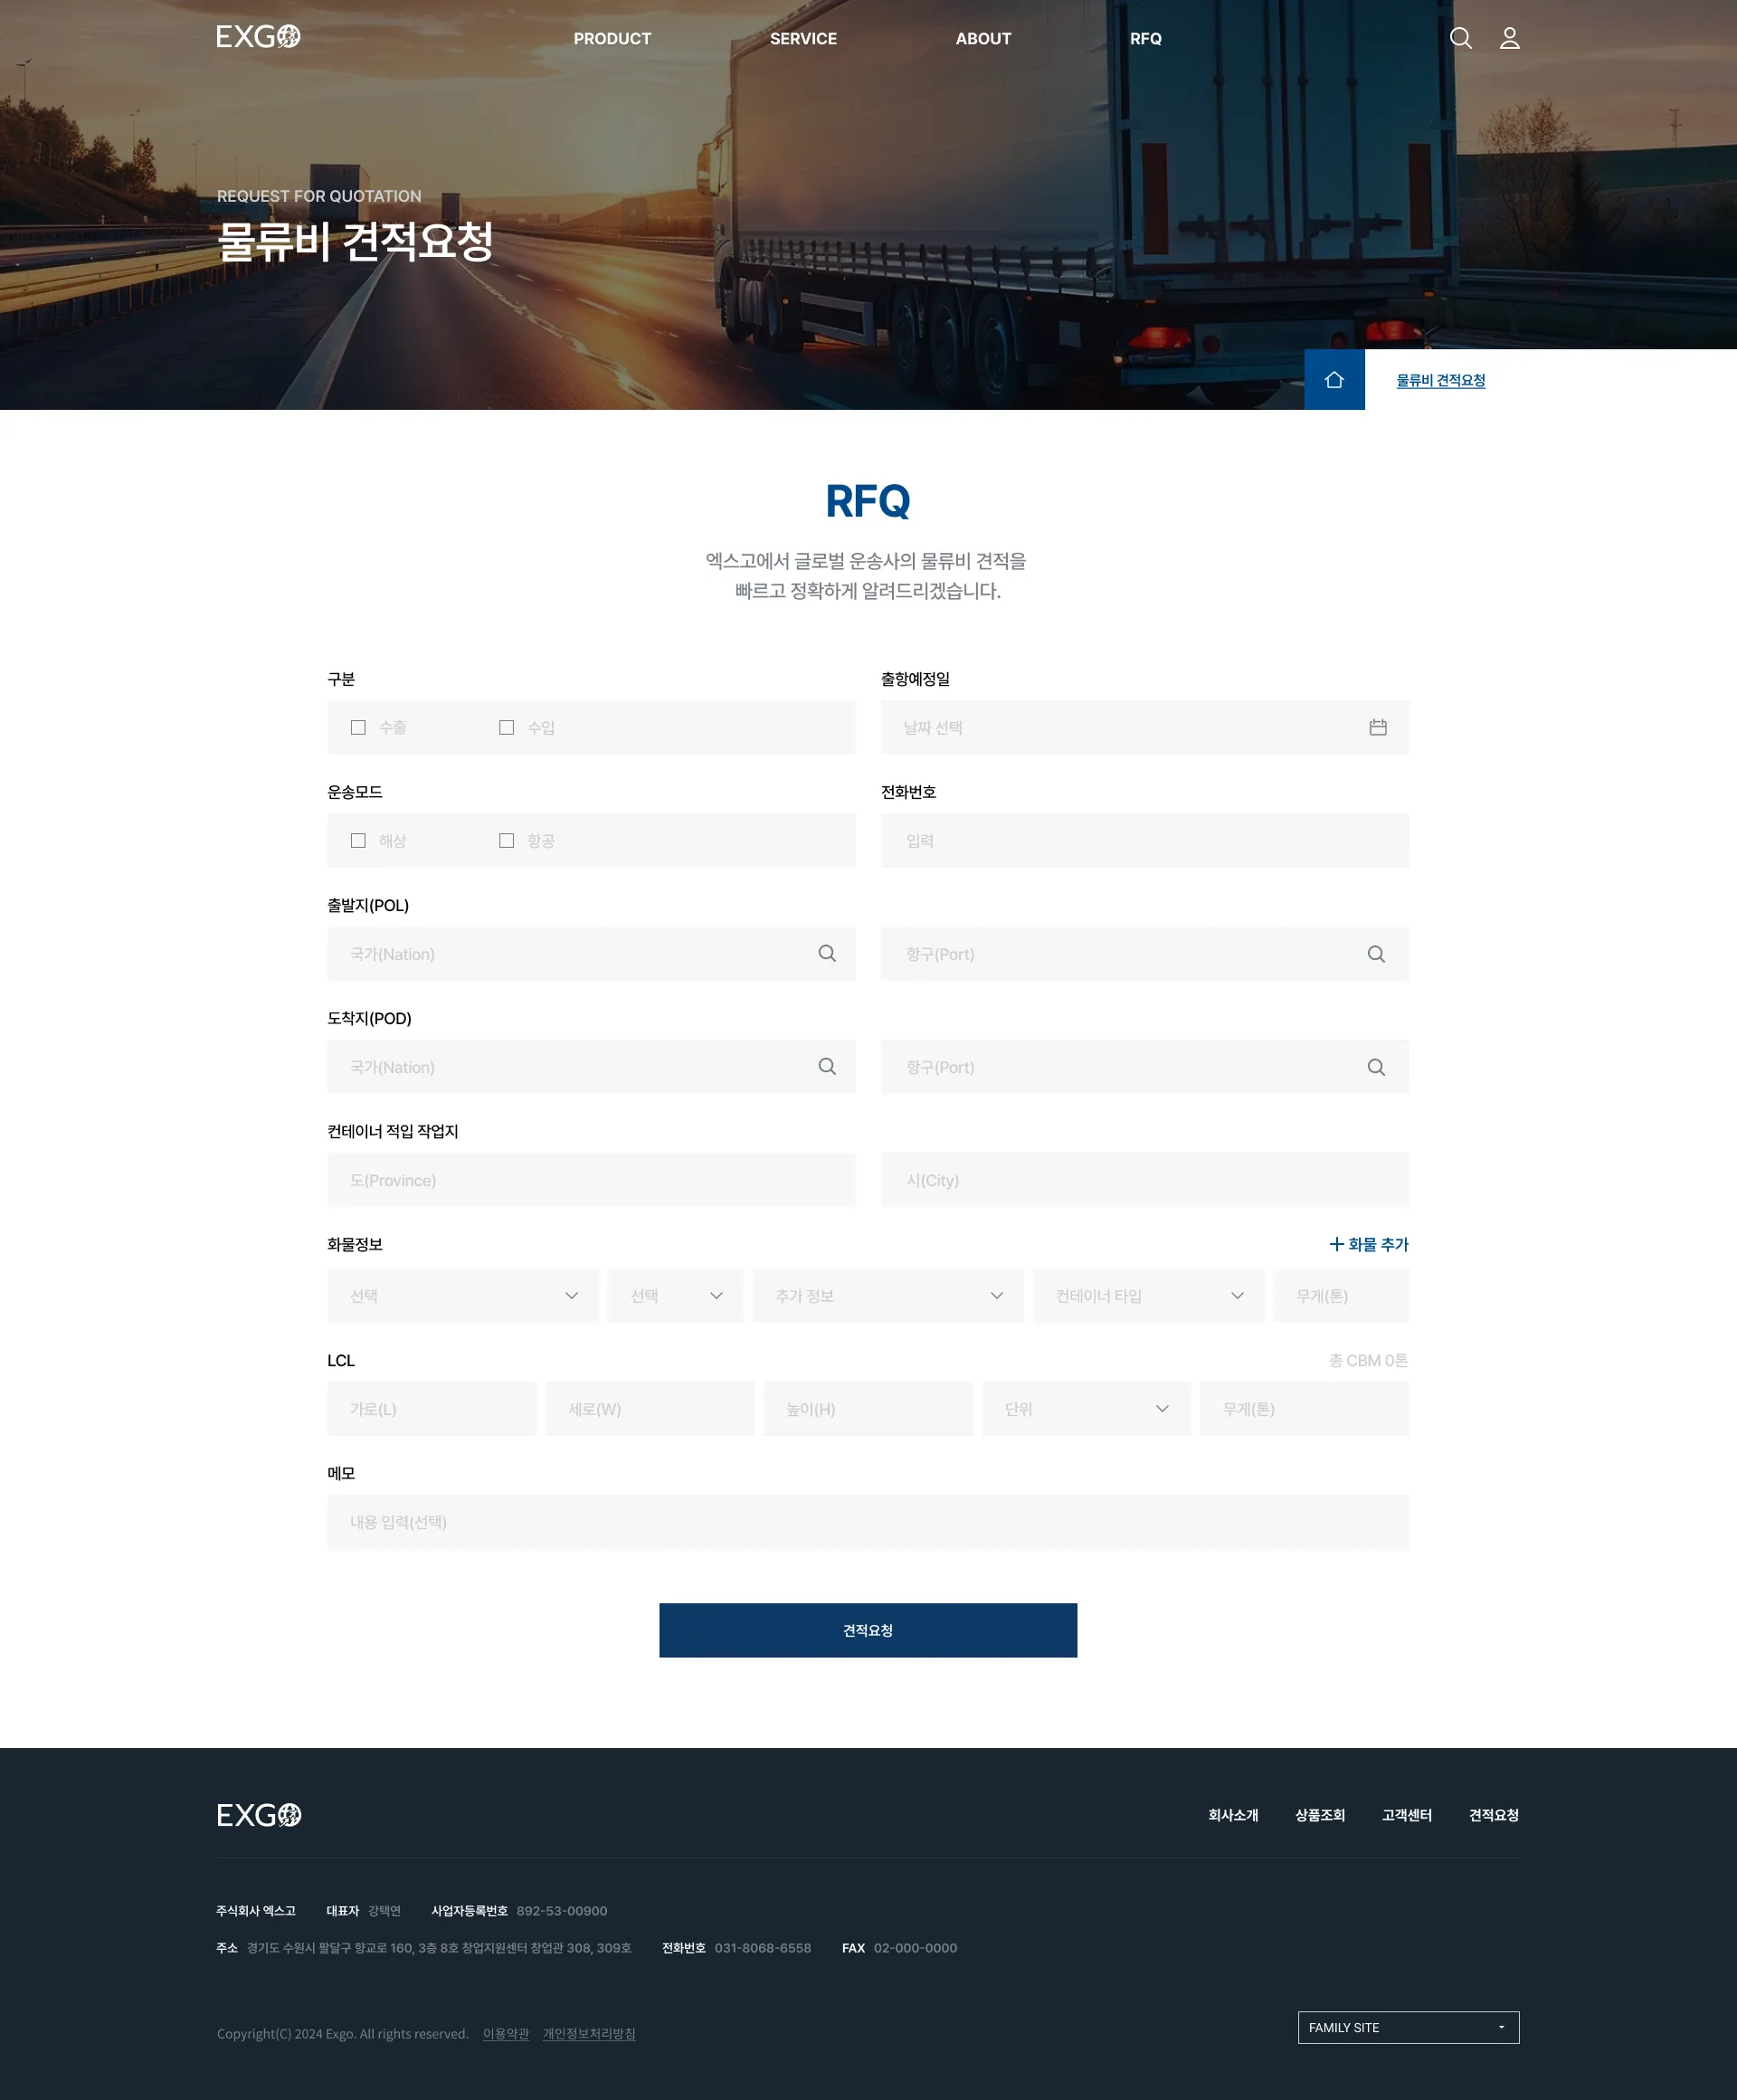Click the search magnifier icon in header
The width and height of the screenshot is (1737, 2100).
tap(1460, 38)
